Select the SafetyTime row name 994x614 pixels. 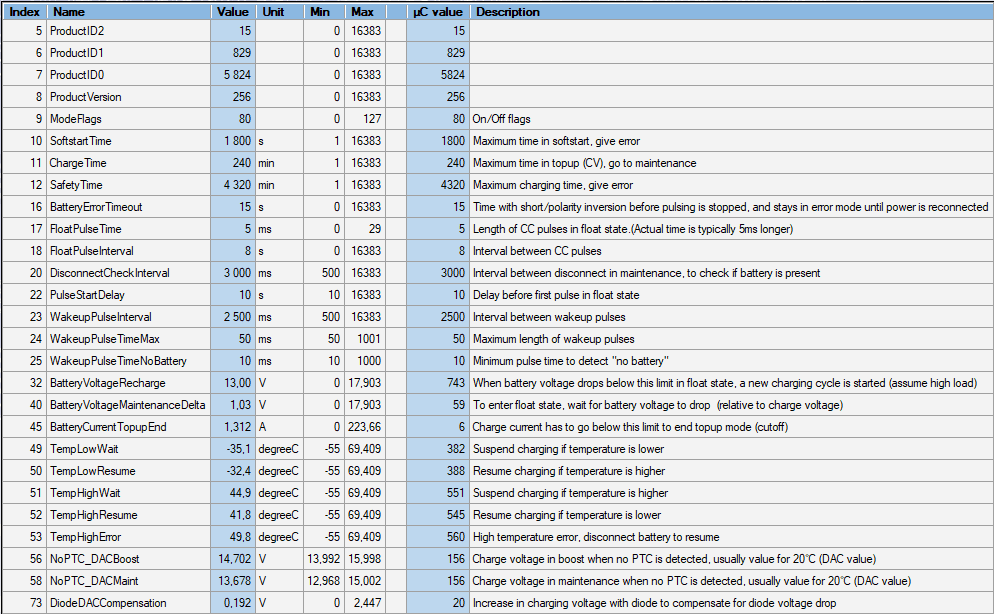tap(128, 185)
